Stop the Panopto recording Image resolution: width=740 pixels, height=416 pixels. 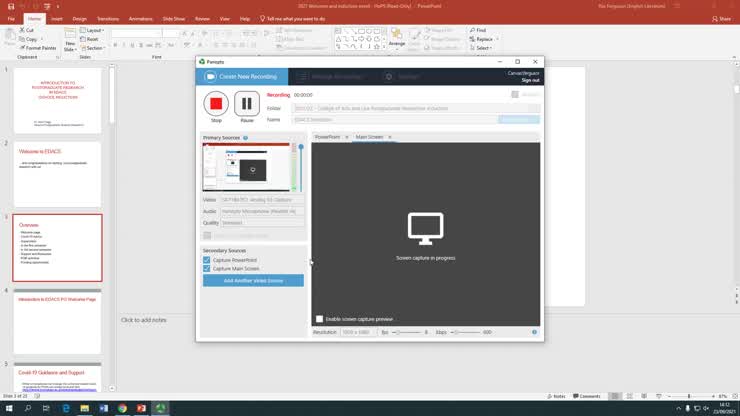coord(216,104)
